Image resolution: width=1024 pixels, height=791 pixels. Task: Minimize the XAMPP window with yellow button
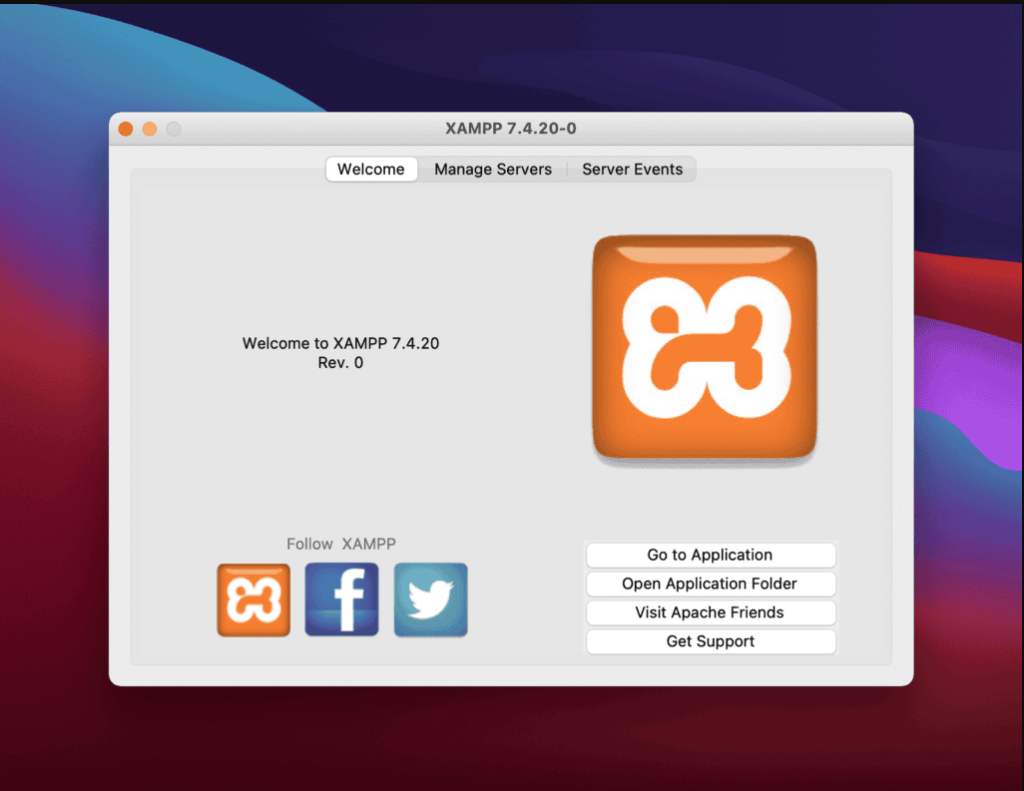tap(150, 129)
